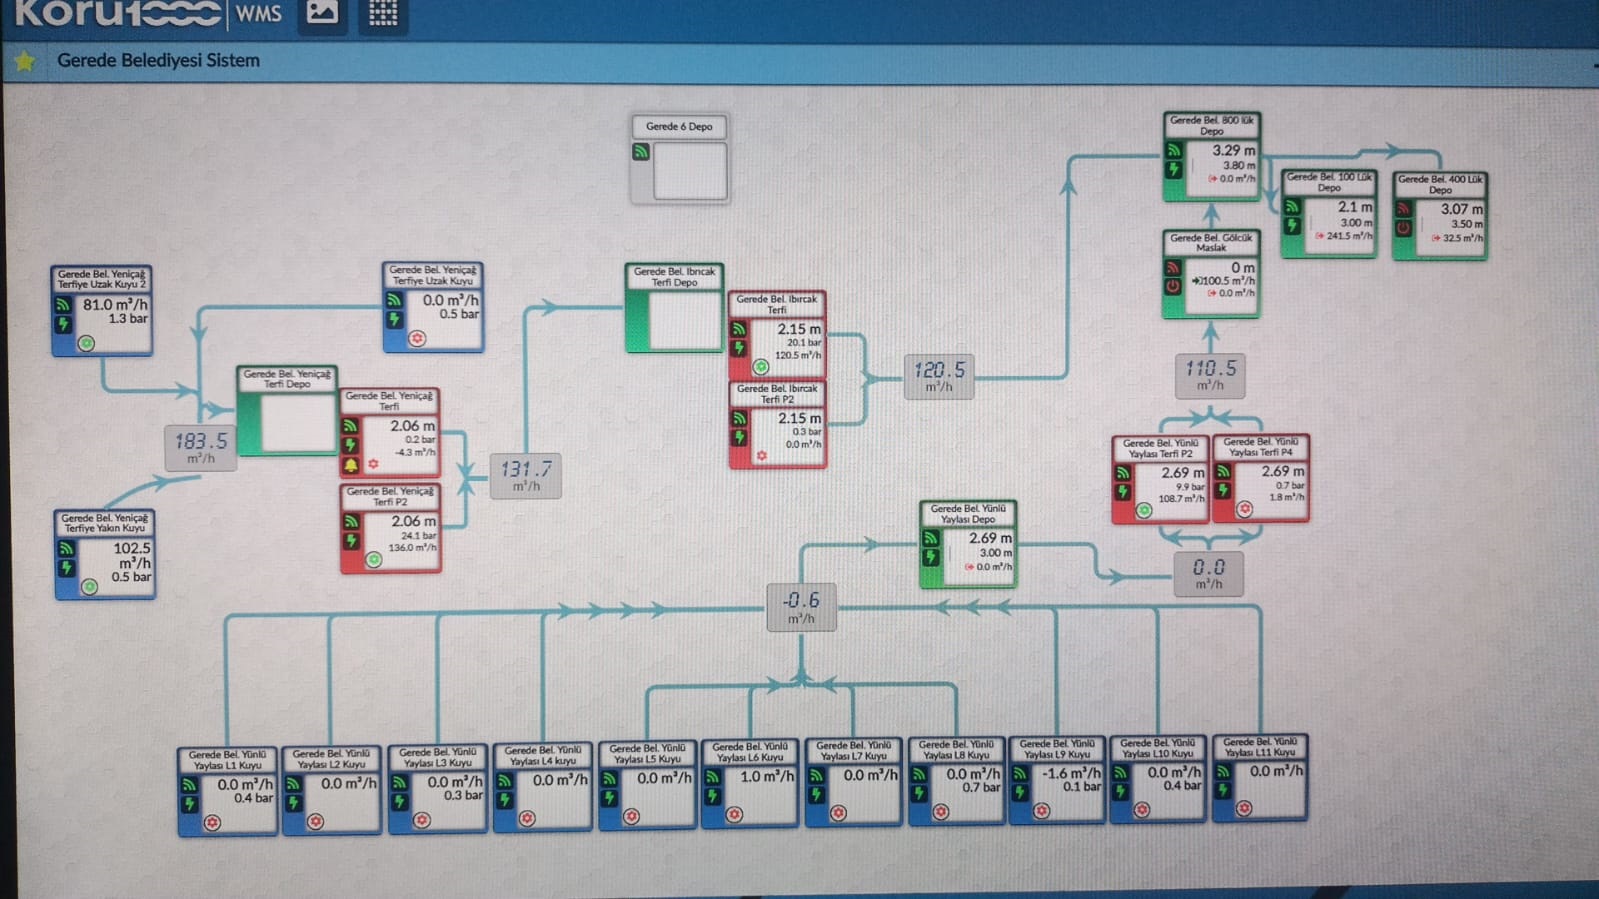Viewport: 1599px width, 899px height.
Task: Click red pump icon on İbırcak Terfi P2
Action: point(761,456)
